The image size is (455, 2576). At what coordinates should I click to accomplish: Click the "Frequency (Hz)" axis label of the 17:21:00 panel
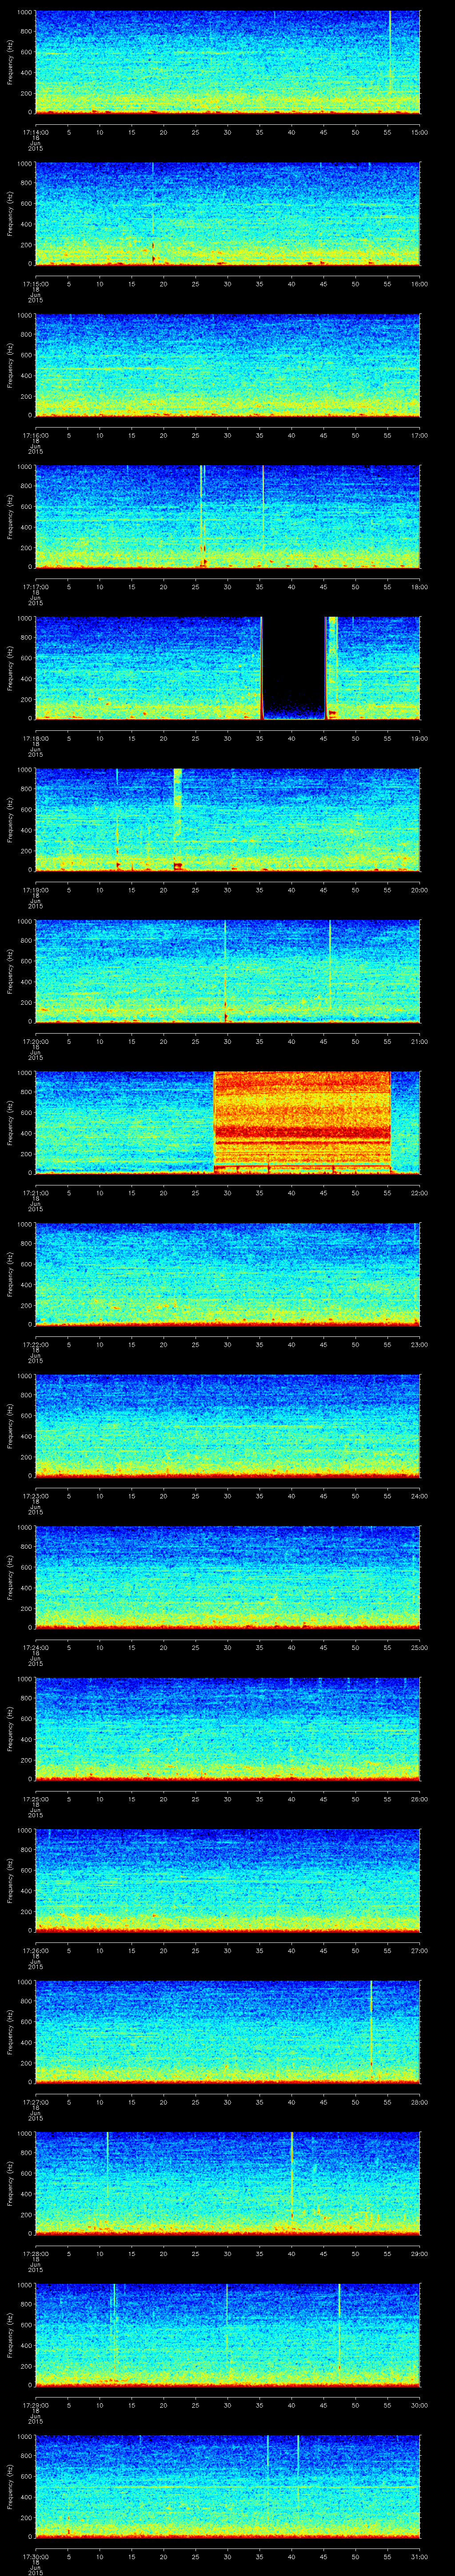coord(11,1123)
